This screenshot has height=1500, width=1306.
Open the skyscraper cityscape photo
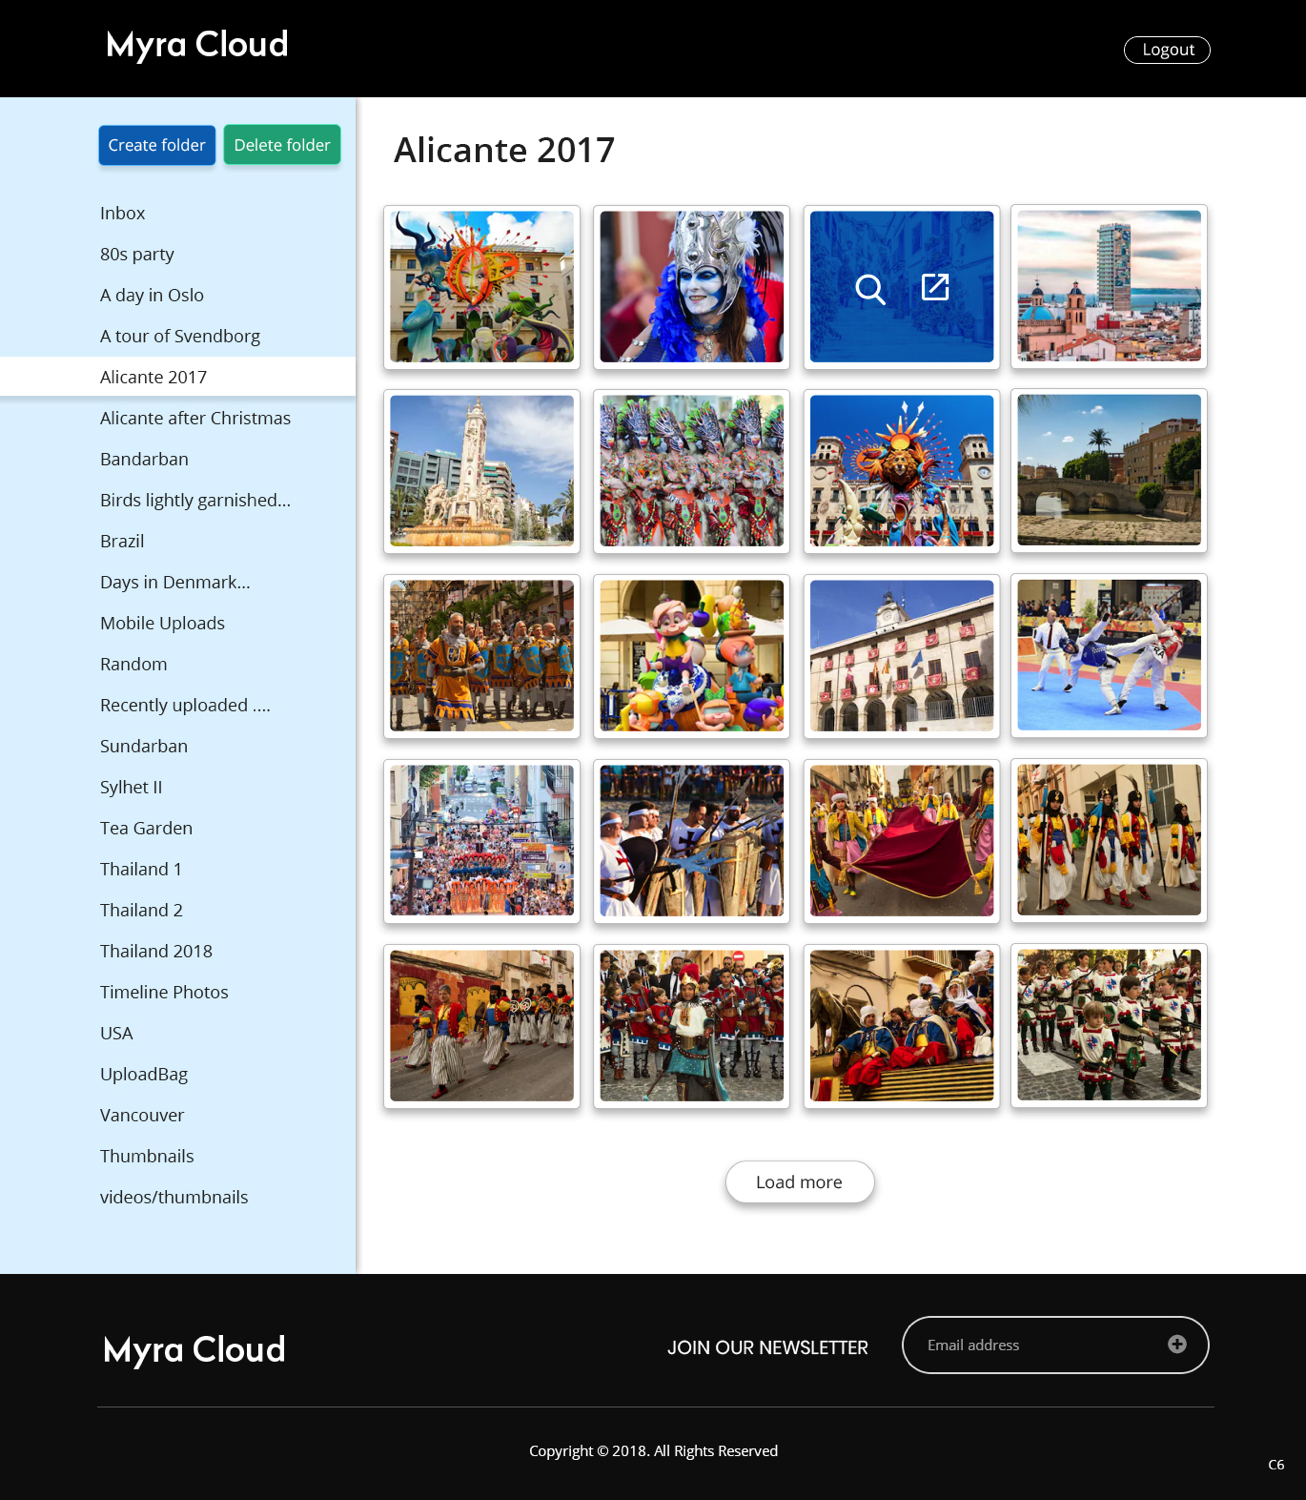point(1108,286)
